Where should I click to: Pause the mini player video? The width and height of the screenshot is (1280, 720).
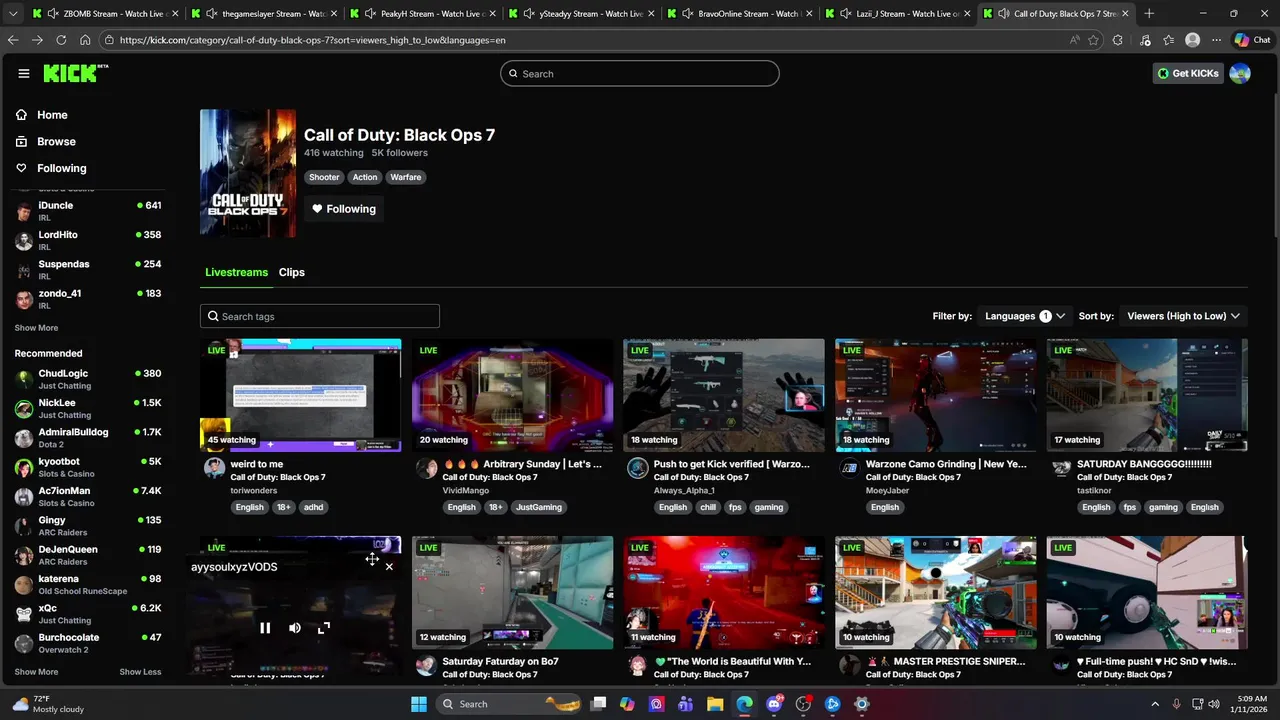point(265,628)
